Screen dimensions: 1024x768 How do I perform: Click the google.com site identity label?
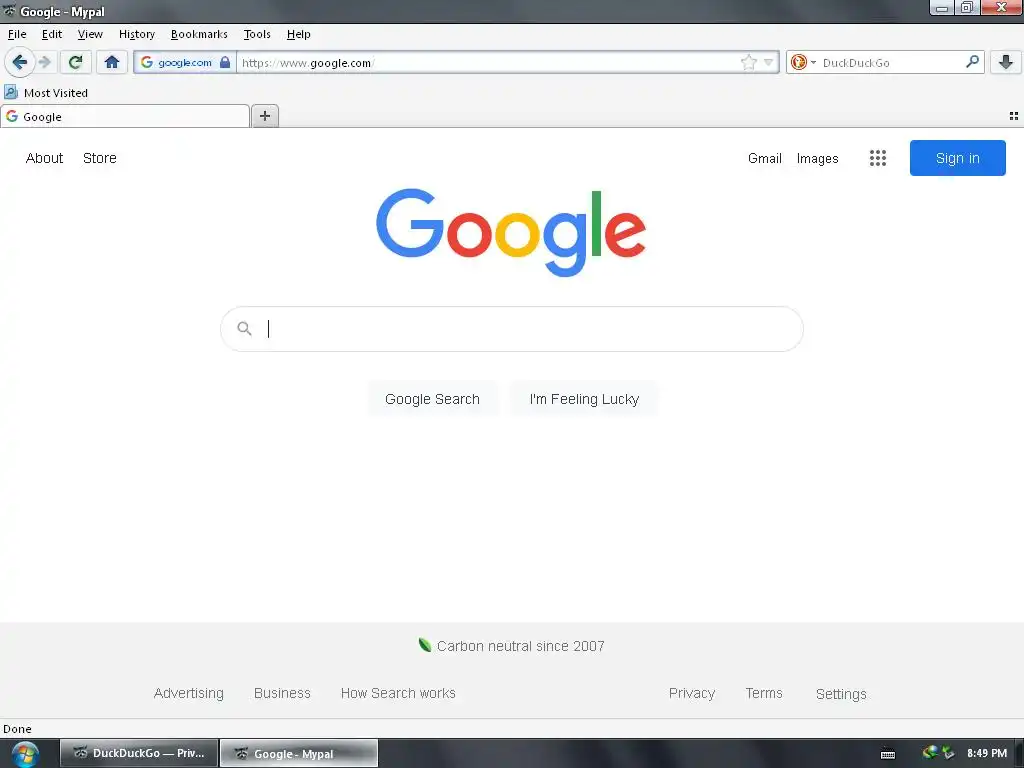[x=185, y=63]
